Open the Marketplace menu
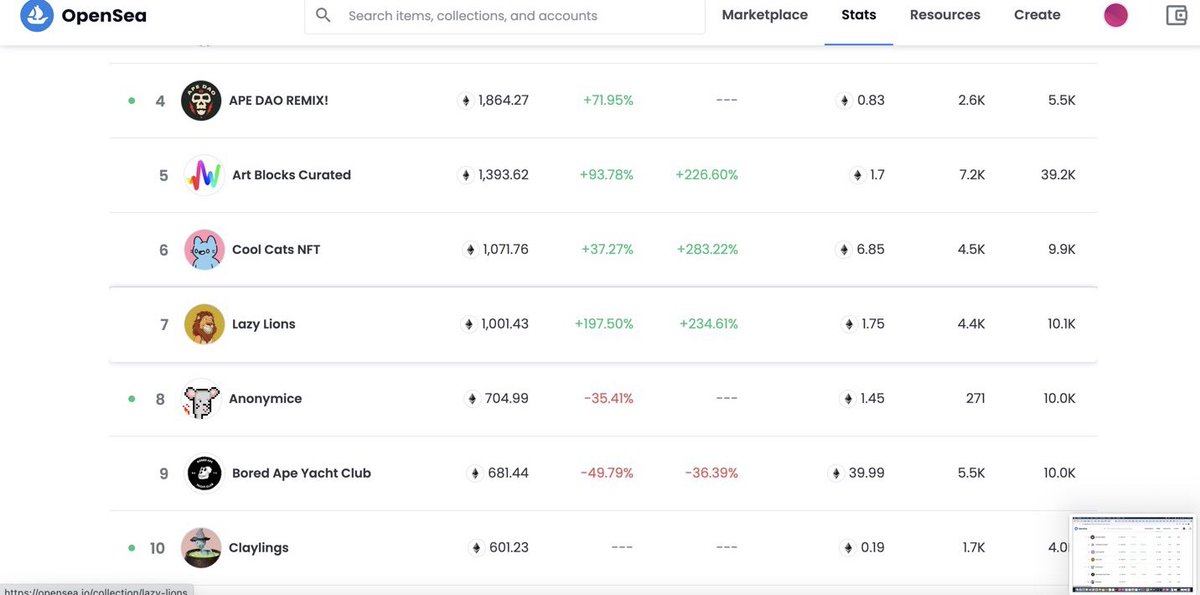This screenshot has height=595, width=1200. (x=765, y=15)
